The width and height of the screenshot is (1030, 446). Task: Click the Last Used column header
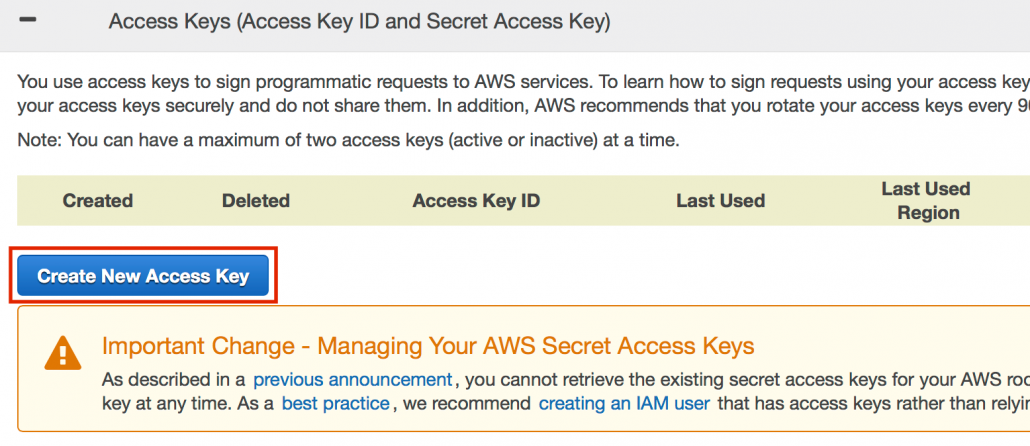(x=720, y=201)
